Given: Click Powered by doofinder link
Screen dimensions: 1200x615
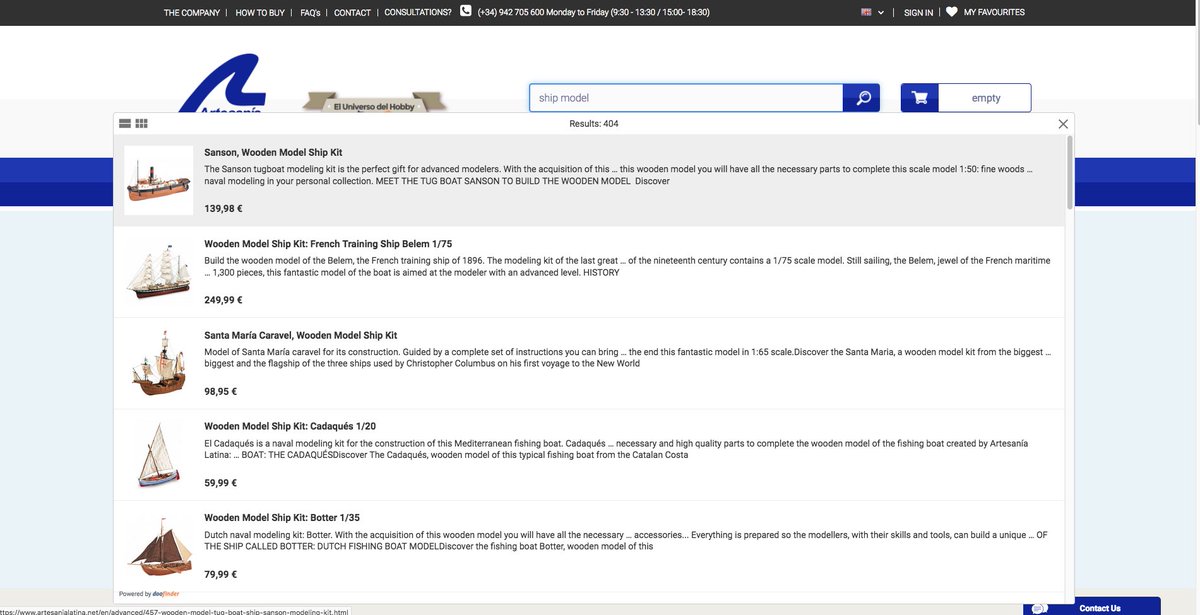Looking at the screenshot, I should click(149, 594).
